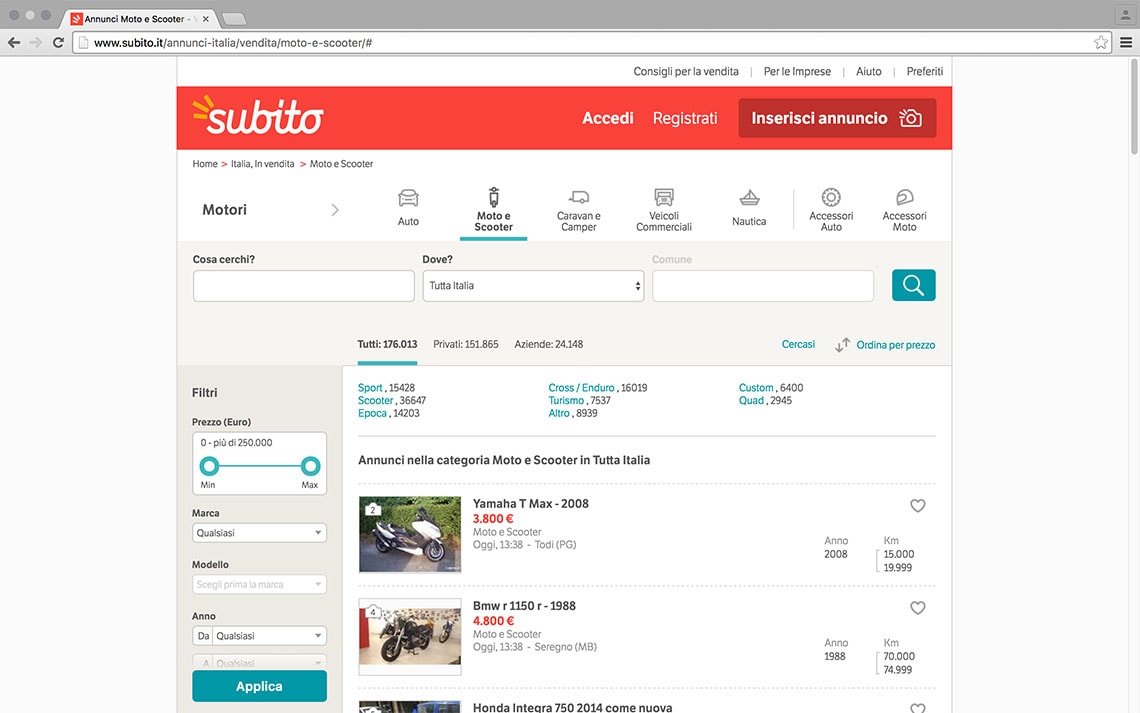Viewport: 1140px width, 713px height.
Task: Filter by Sport subcategory
Action: [370, 388]
